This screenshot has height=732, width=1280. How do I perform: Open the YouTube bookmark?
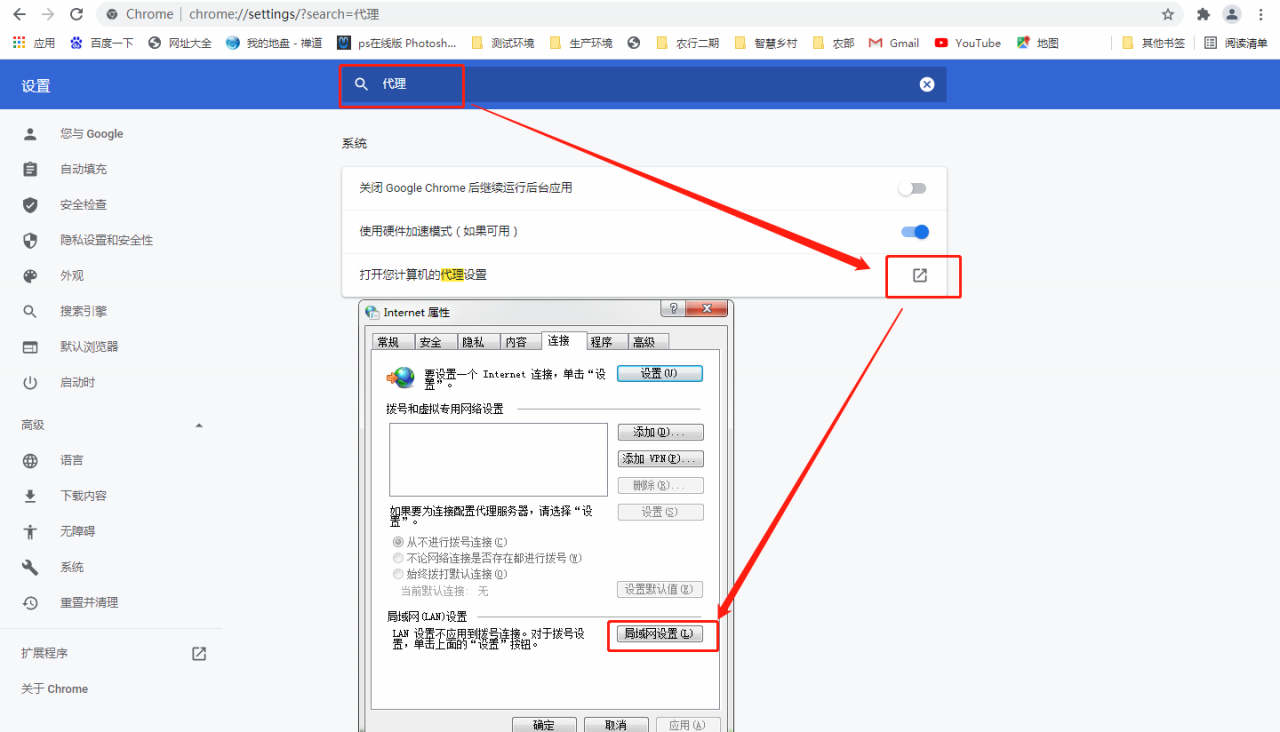click(968, 43)
